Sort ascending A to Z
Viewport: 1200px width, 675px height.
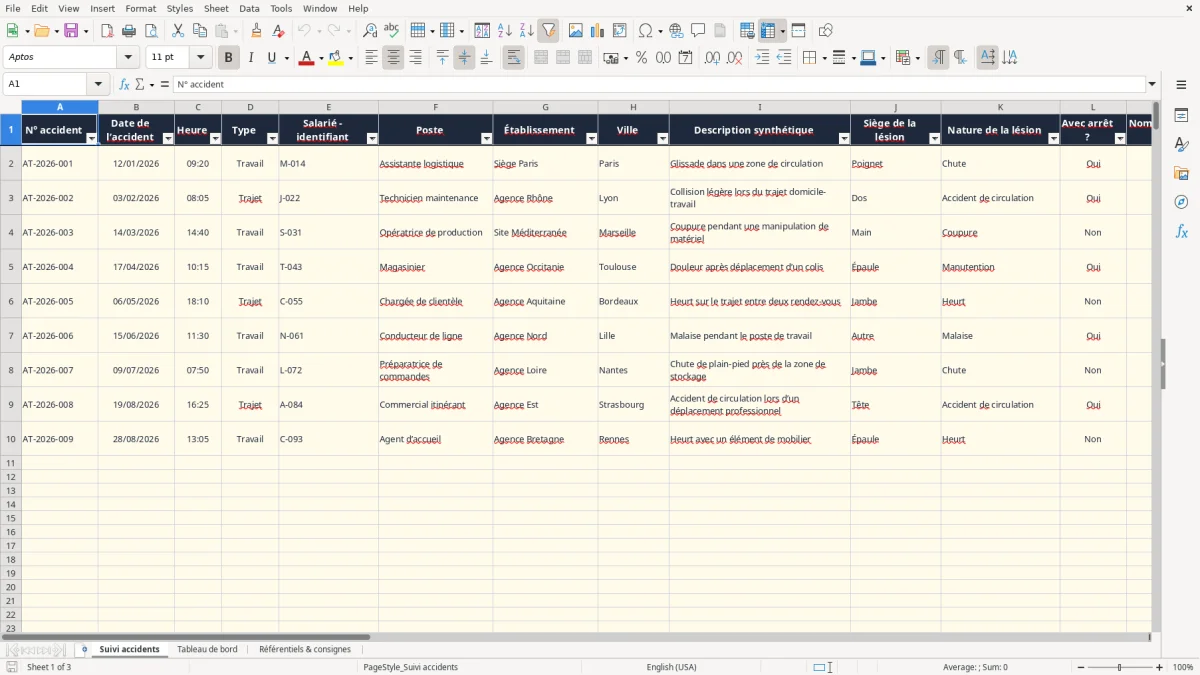point(504,31)
